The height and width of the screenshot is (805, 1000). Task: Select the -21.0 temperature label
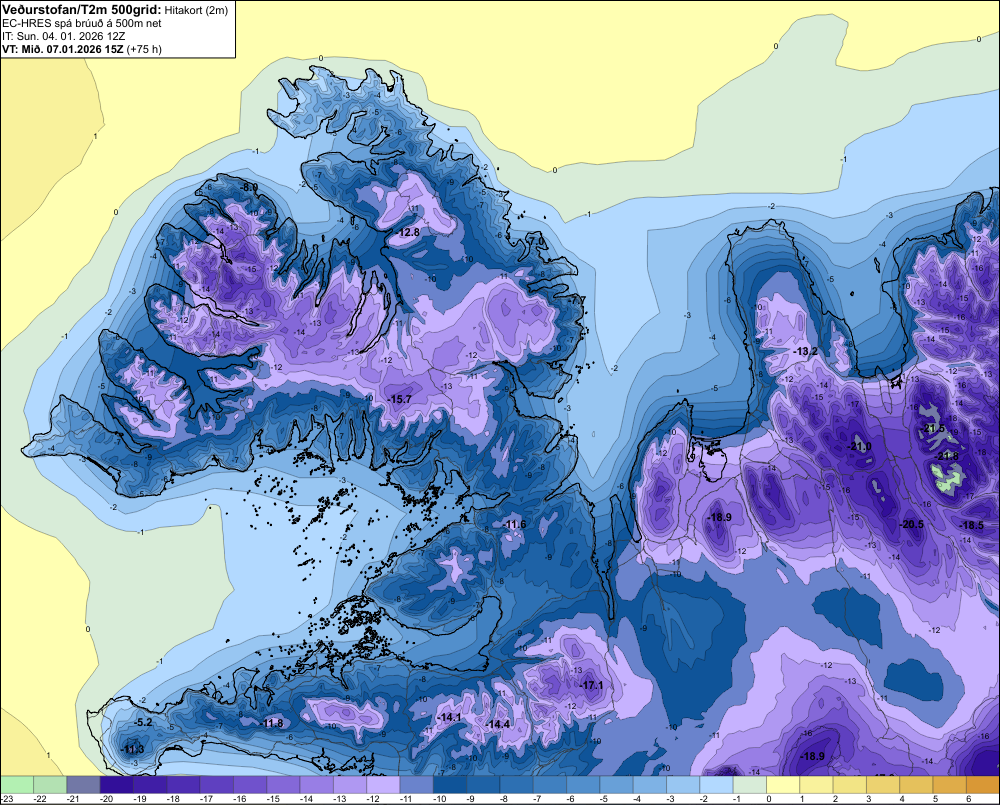coord(858,446)
